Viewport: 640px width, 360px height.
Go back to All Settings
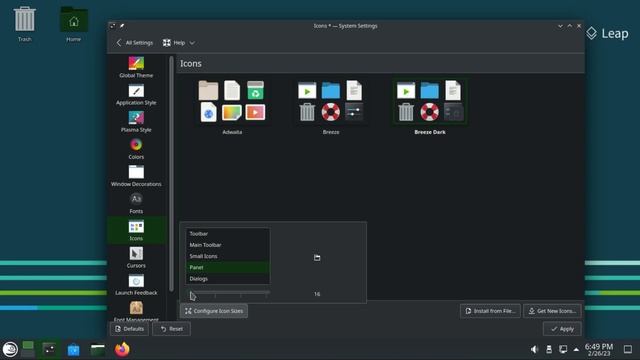point(135,42)
